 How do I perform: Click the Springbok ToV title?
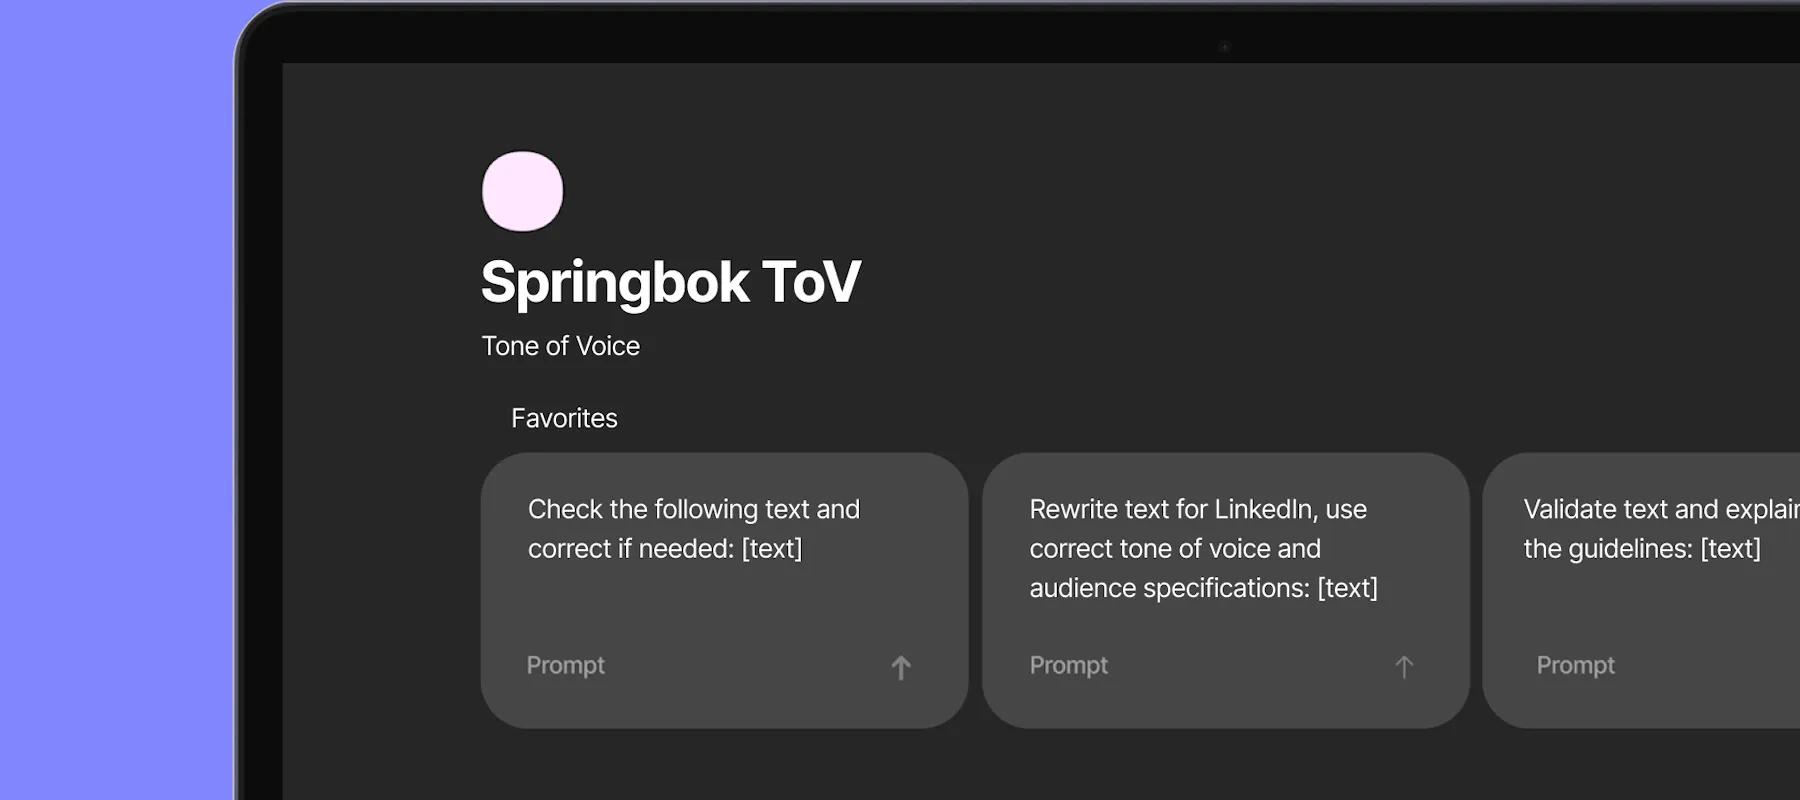[x=670, y=282]
